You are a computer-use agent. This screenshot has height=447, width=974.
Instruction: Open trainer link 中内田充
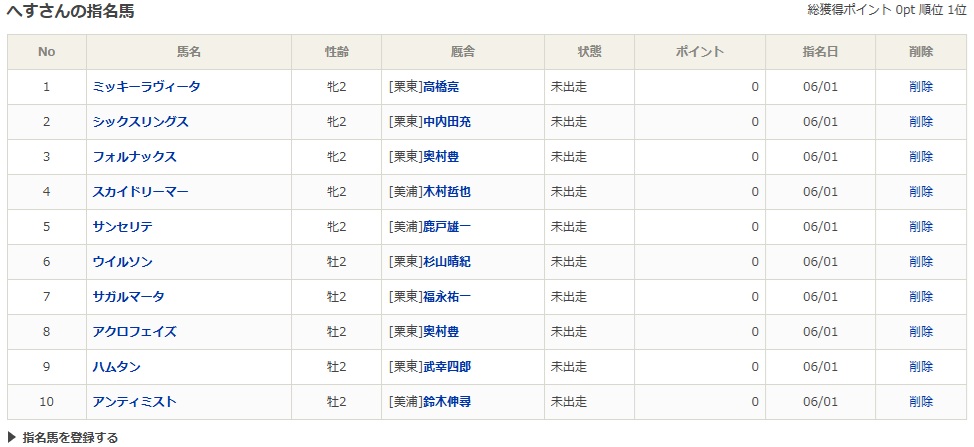click(x=447, y=122)
